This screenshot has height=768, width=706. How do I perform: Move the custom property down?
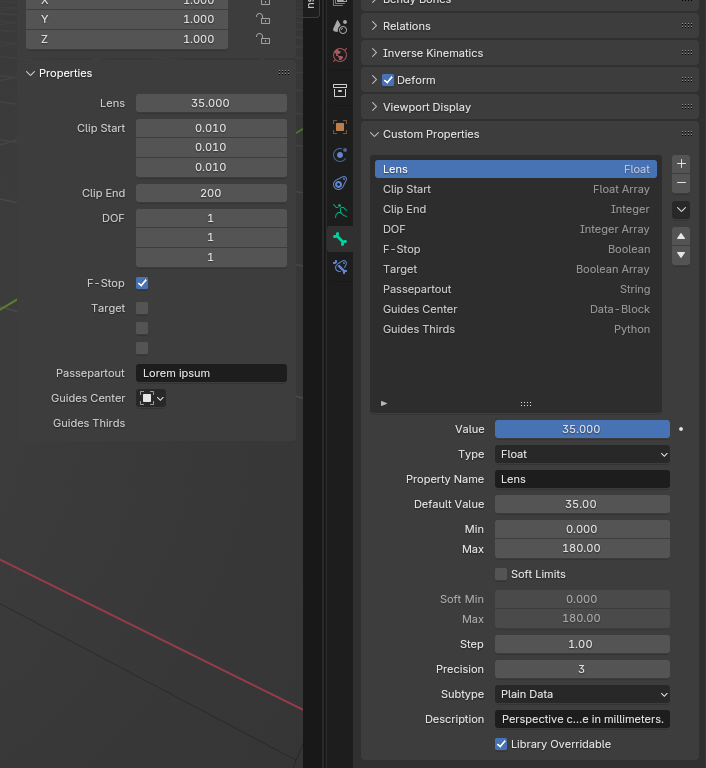tap(681, 255)
